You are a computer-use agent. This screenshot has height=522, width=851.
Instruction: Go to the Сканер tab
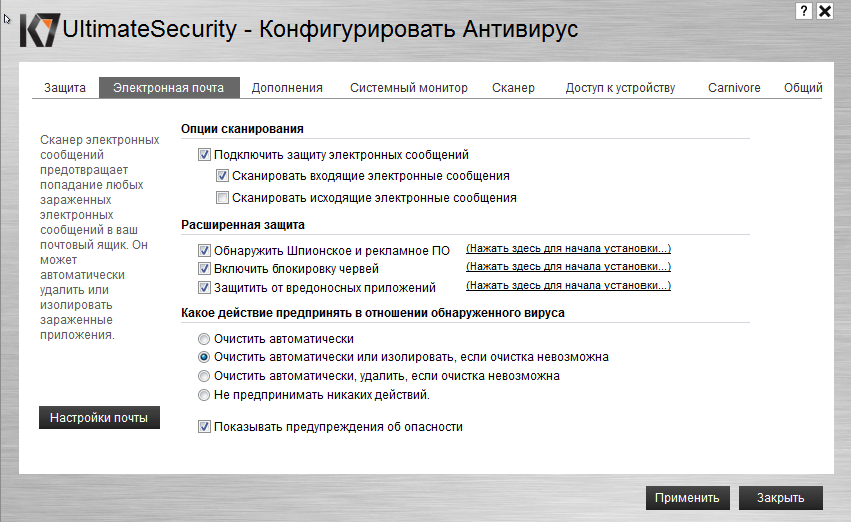click(513, 88)
